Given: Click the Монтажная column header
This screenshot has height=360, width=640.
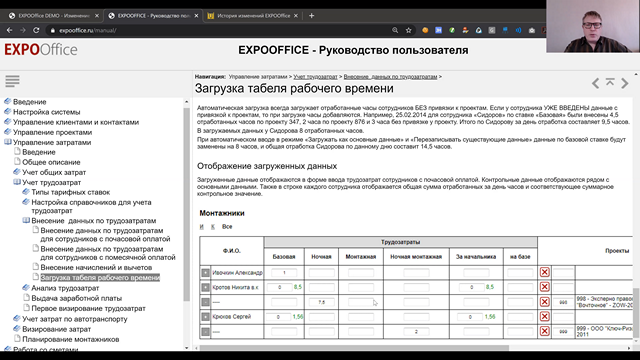Looking at the screenshot, I should click(360, 257).
